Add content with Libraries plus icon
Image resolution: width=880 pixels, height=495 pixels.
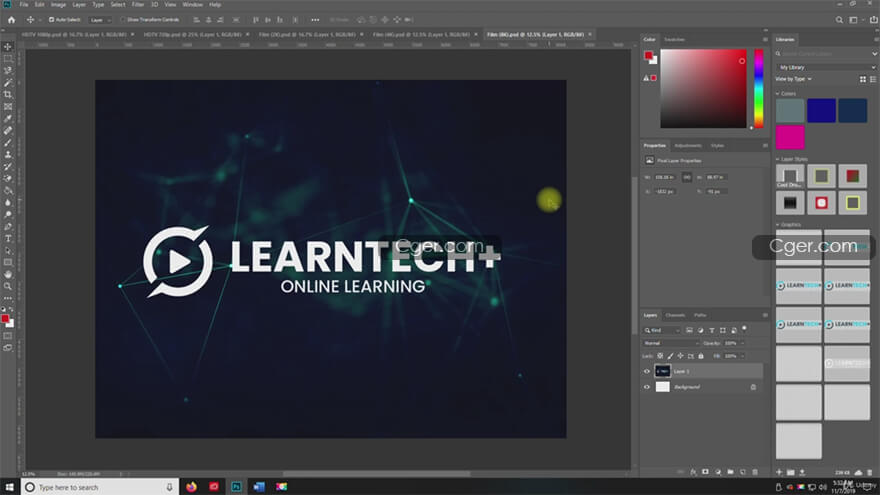(778, 472)
